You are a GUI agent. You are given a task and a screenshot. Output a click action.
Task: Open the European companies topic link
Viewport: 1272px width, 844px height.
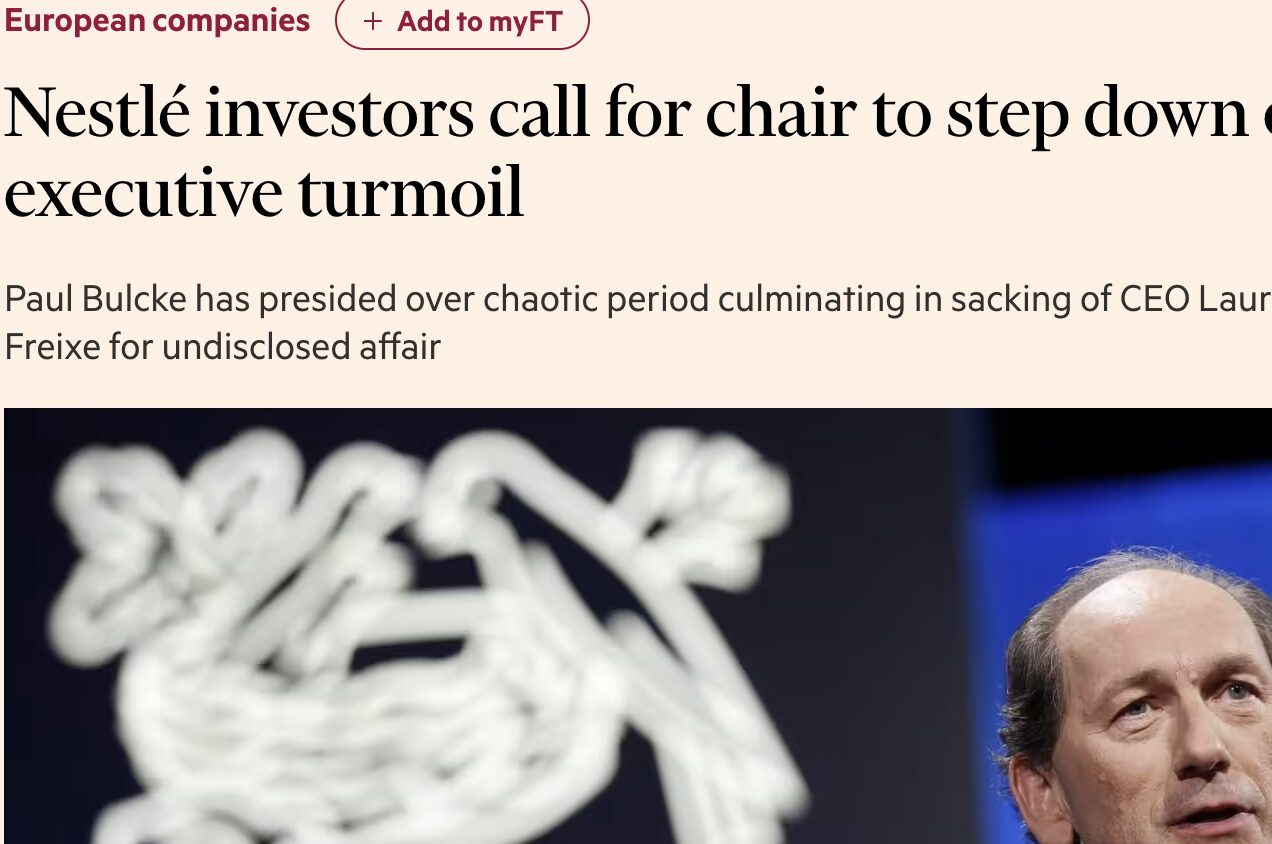(x=157, y=21)
